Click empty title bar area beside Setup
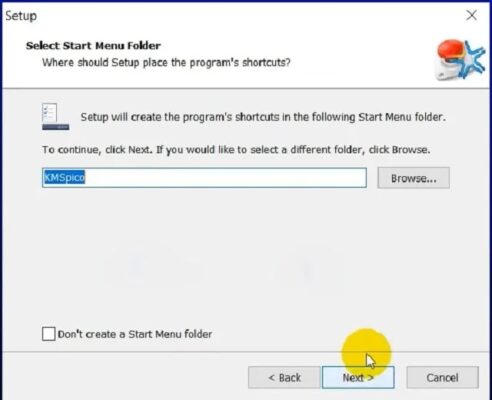 (233, 15)
